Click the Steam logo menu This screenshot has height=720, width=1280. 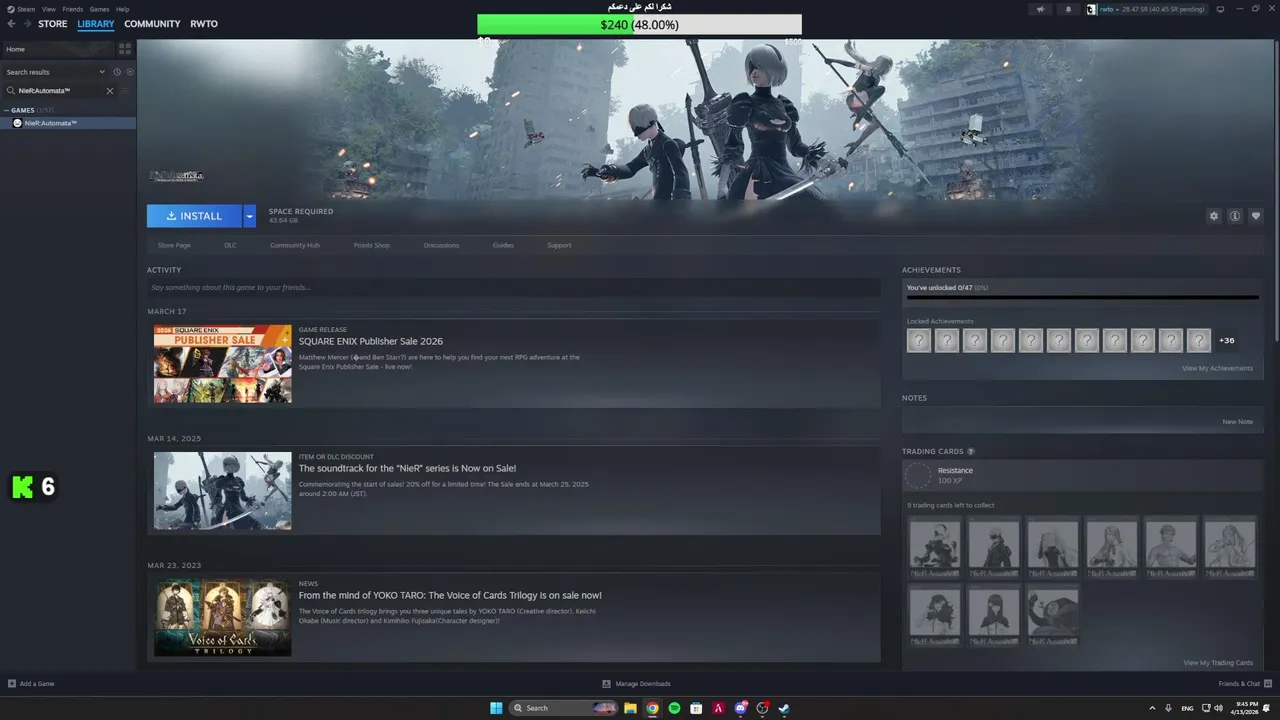pos(20,9)
